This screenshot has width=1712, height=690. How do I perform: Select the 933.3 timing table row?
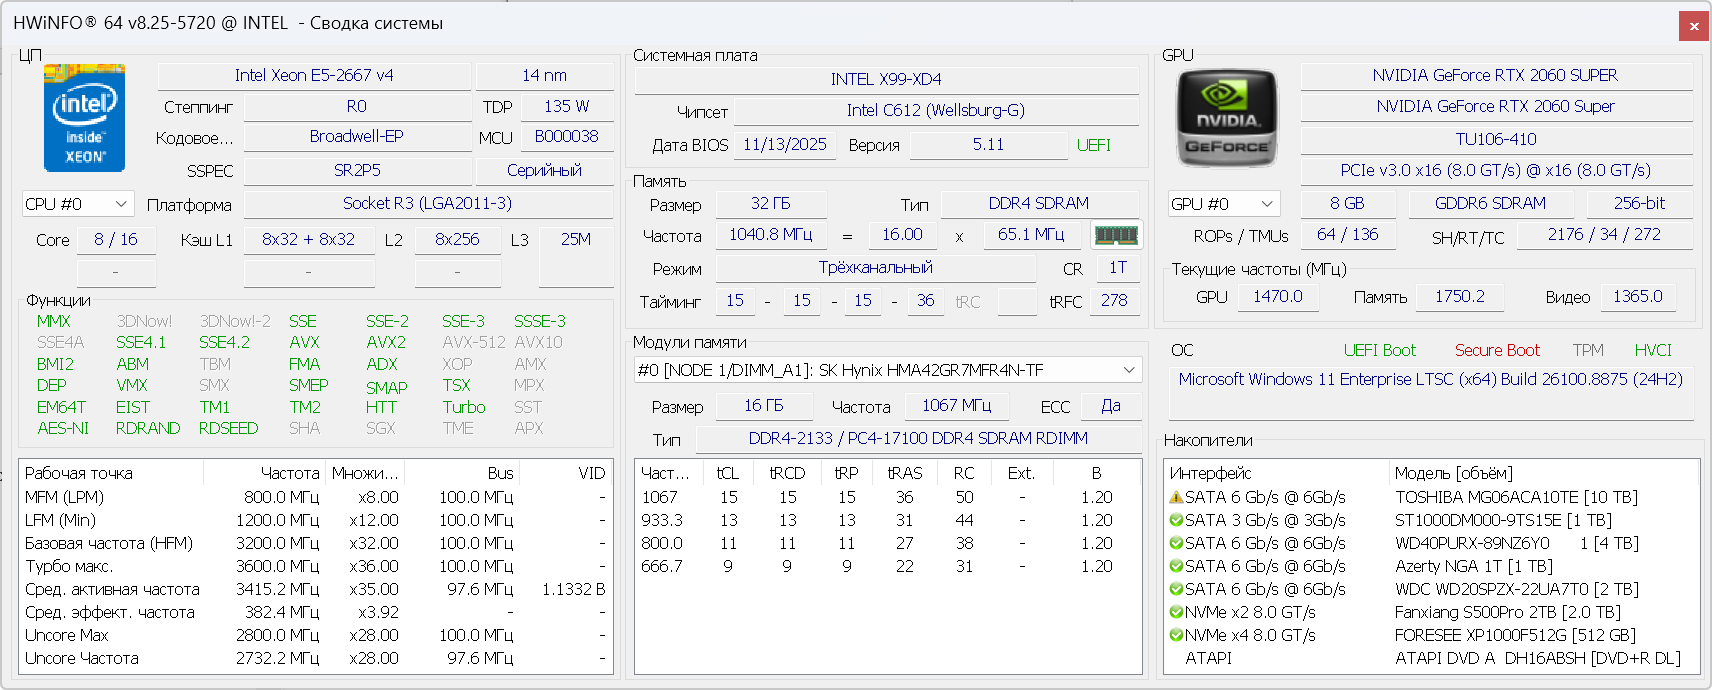click(888, 520)
